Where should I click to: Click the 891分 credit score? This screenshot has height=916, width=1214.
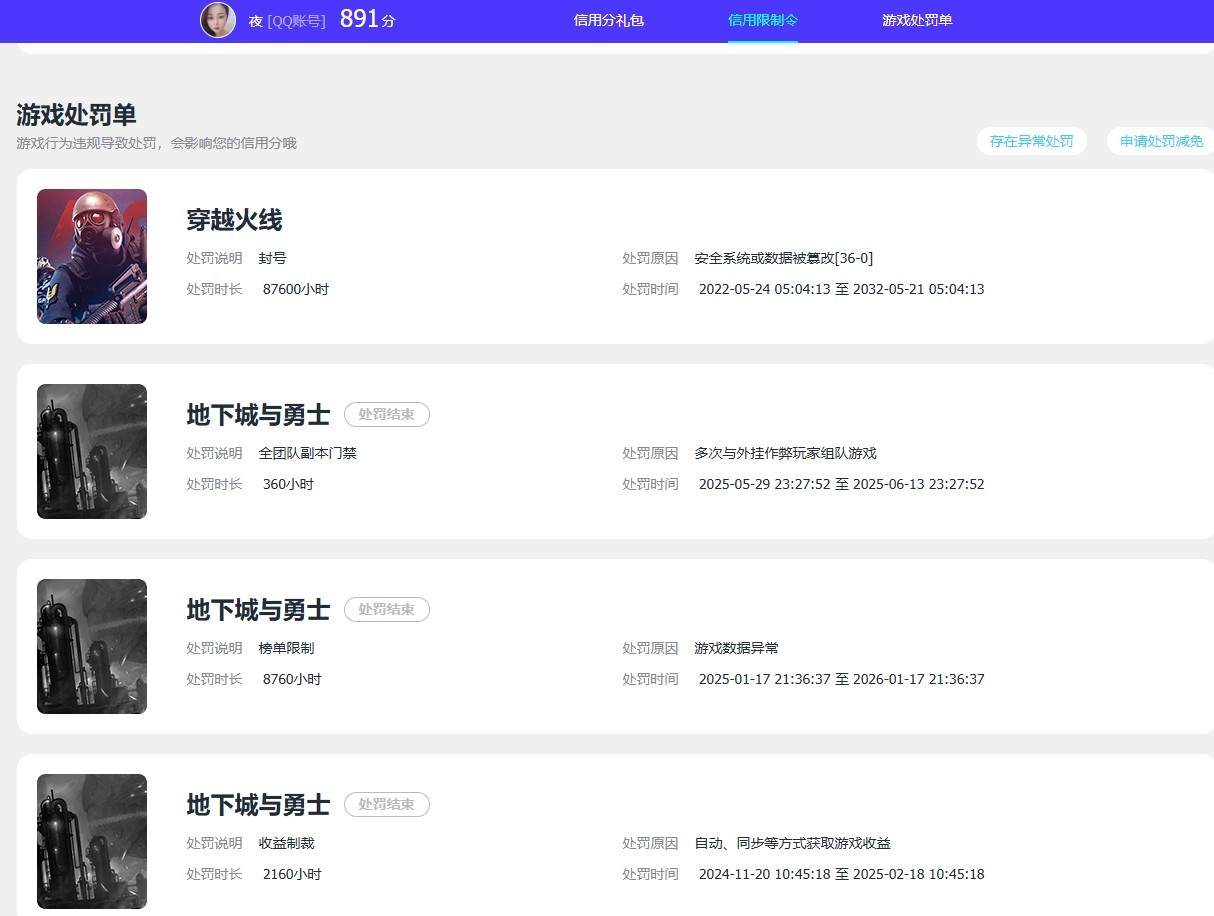tap(367, 19)
